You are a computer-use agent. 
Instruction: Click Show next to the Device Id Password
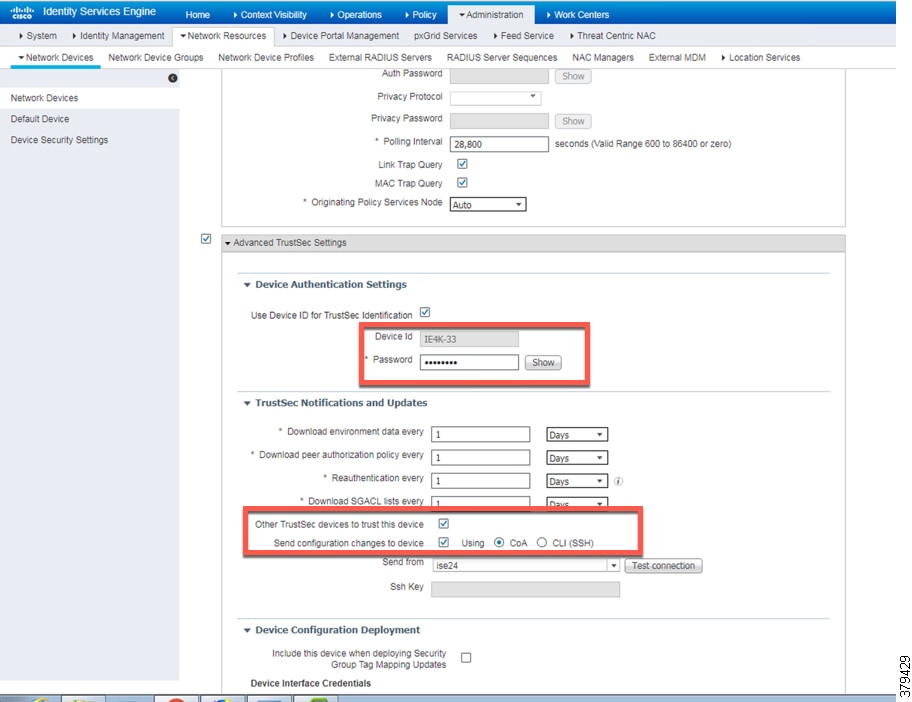pyautogui.click(x=543, y=362)
